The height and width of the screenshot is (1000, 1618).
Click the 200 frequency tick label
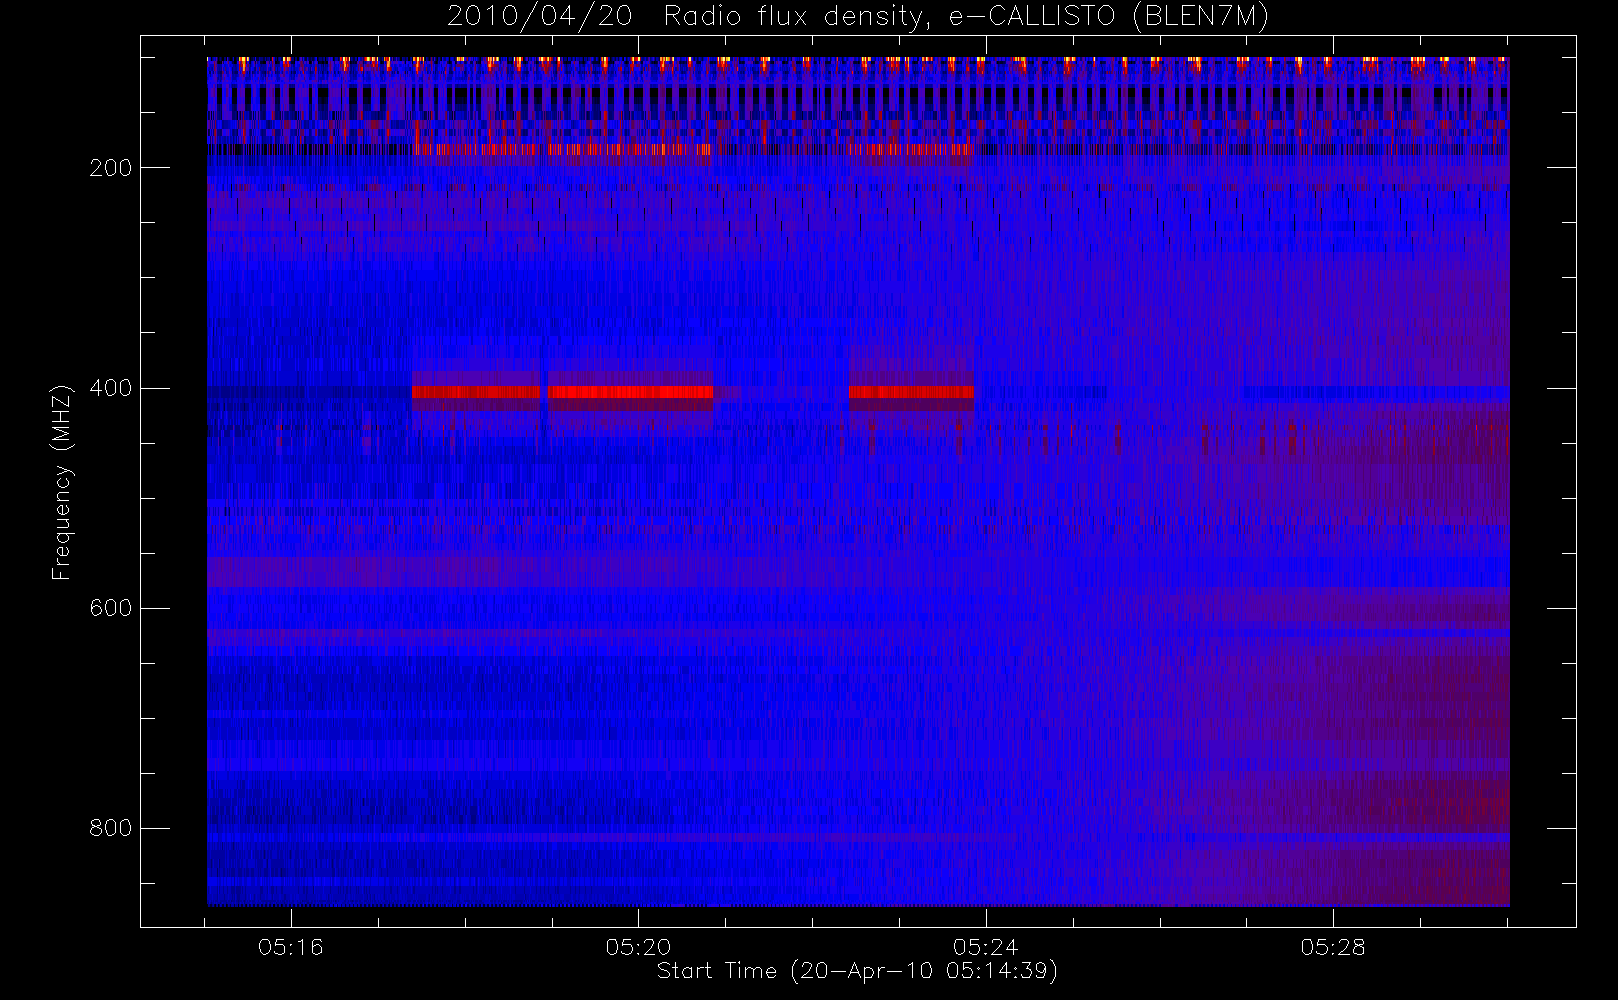pos(111,168)
